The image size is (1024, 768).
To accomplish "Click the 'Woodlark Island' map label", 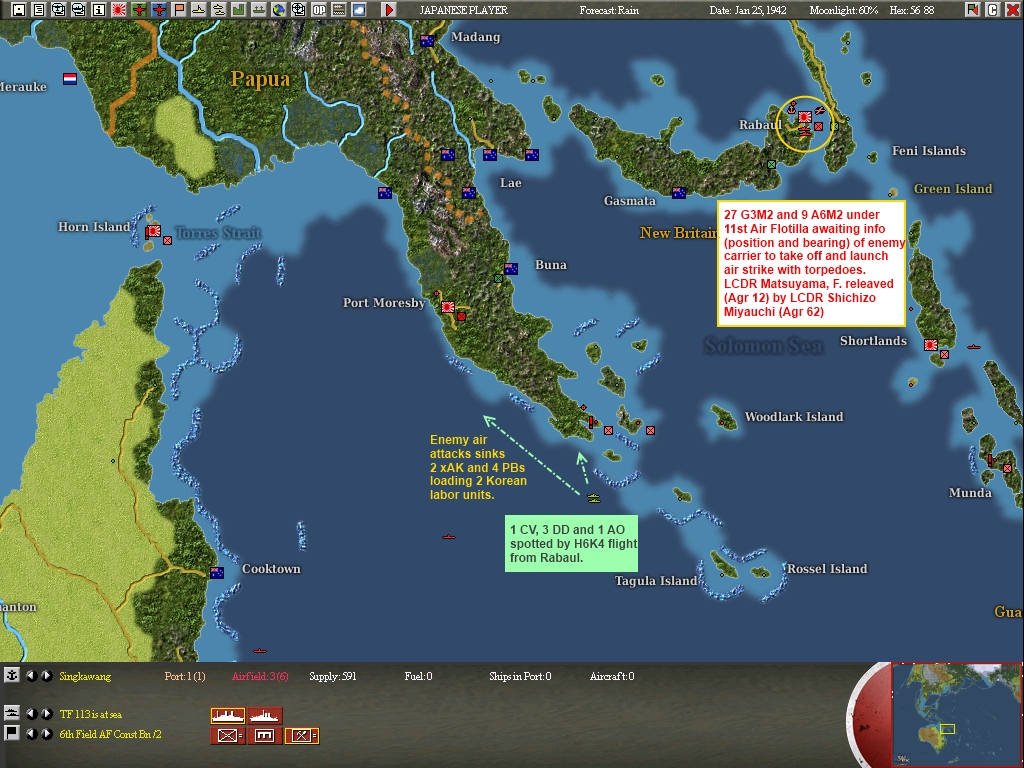I will (x=793, y=417).
